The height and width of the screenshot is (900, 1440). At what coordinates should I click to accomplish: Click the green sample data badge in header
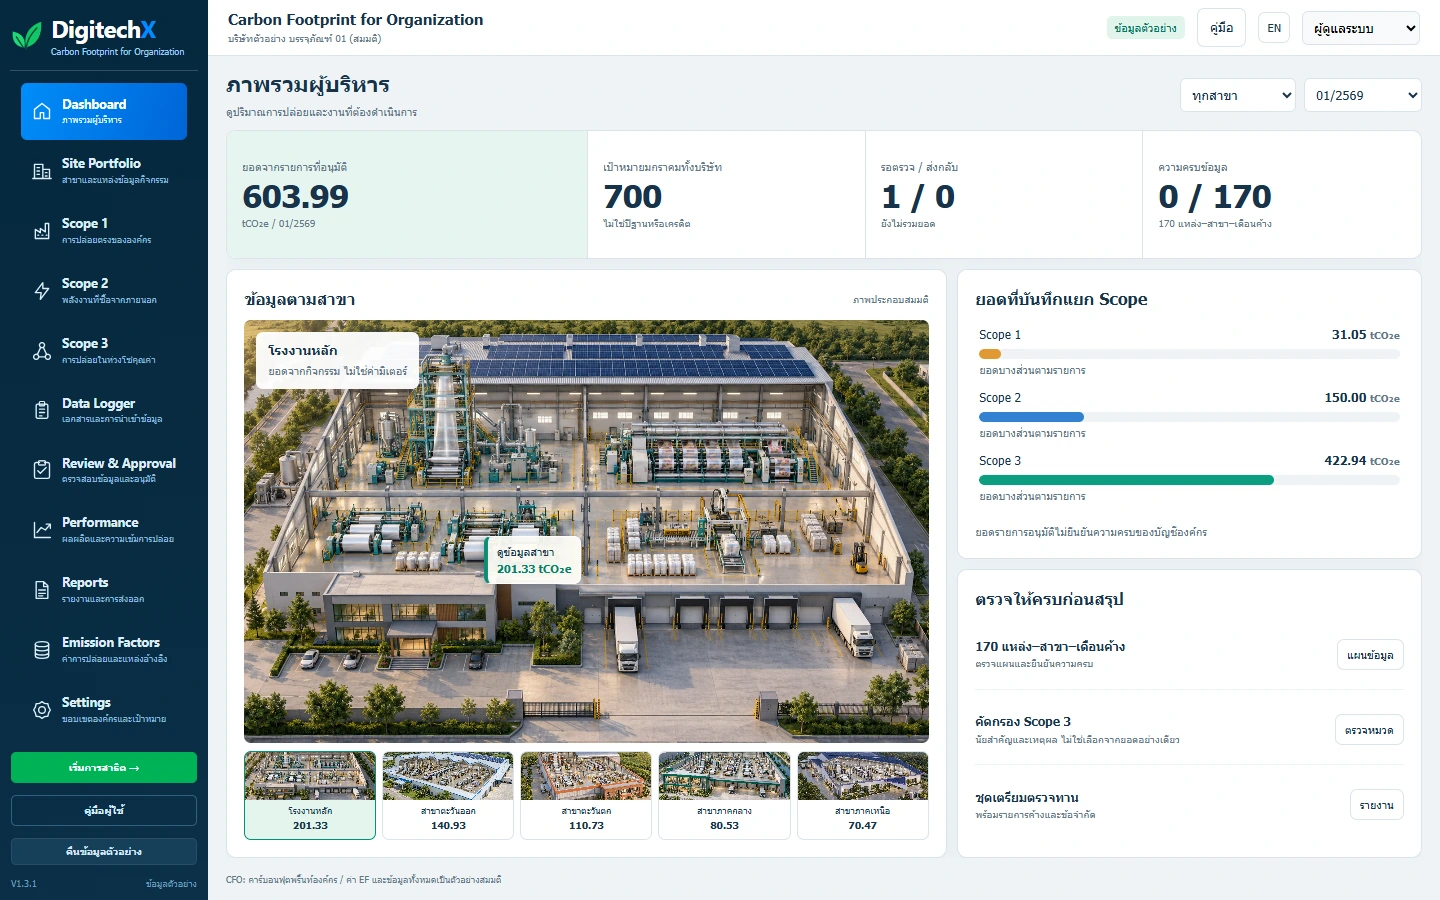pyautogui.click(x=1146, y=28)
